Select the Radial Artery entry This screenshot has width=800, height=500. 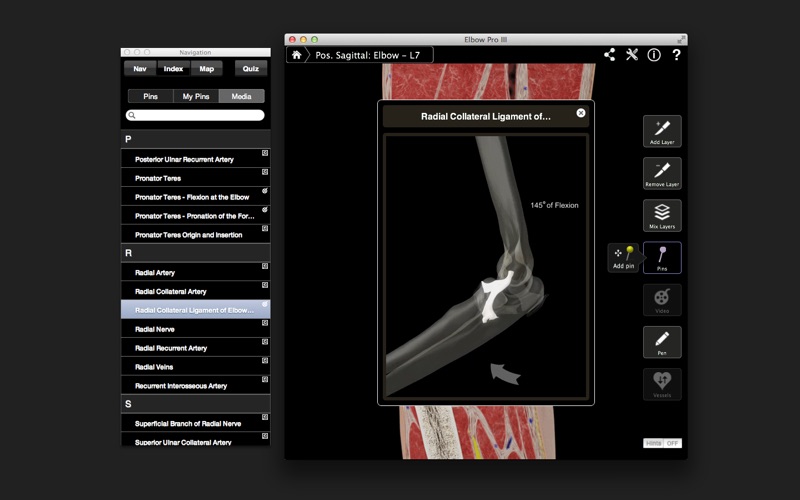(195, 272)
